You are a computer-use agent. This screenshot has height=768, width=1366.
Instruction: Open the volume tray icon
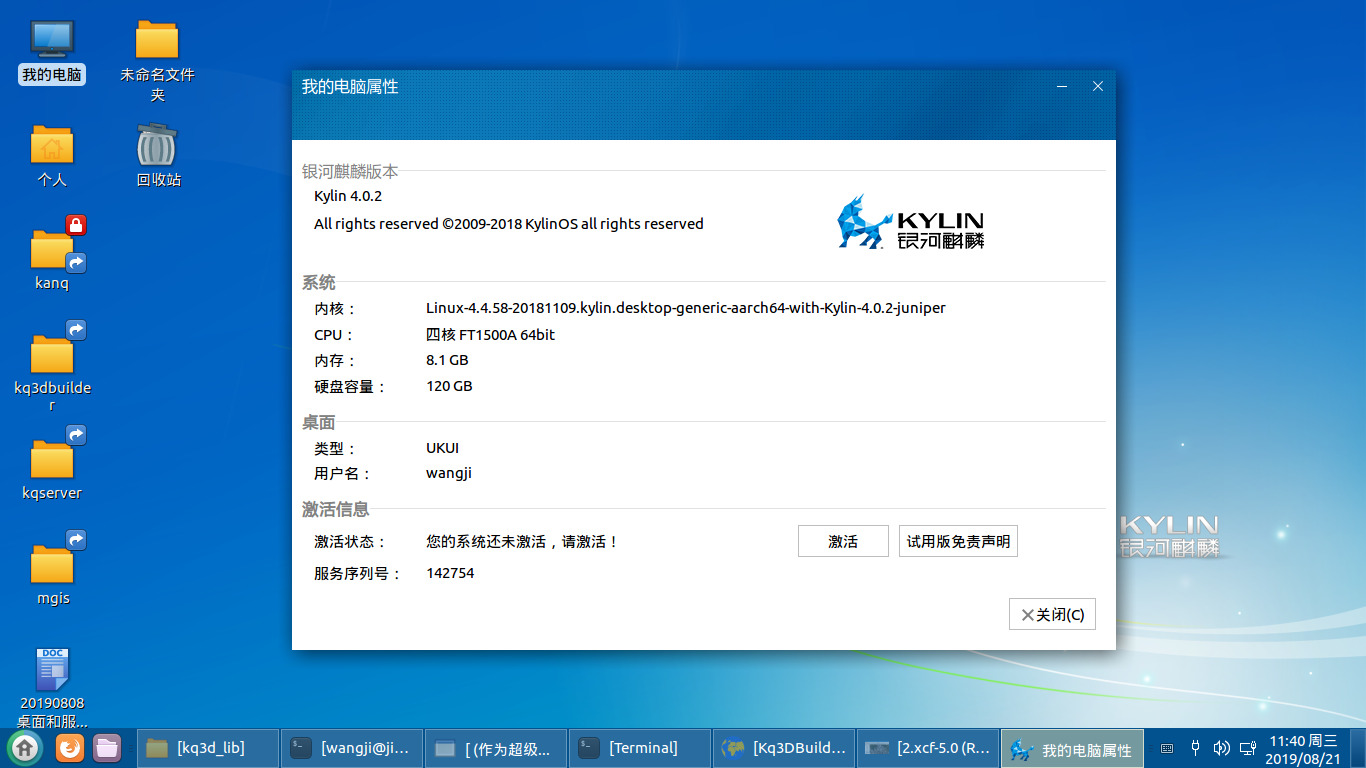click(x=1221, y=748)
